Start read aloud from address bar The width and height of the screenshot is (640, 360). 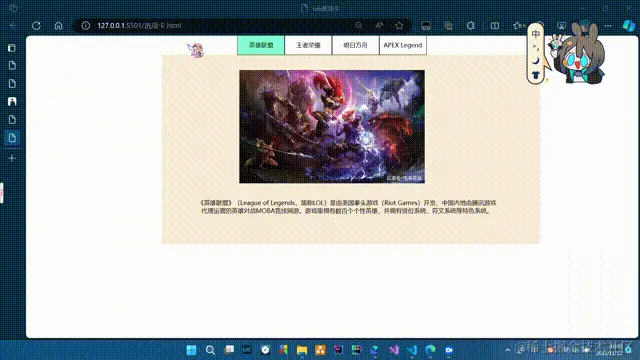click(379, 26)
